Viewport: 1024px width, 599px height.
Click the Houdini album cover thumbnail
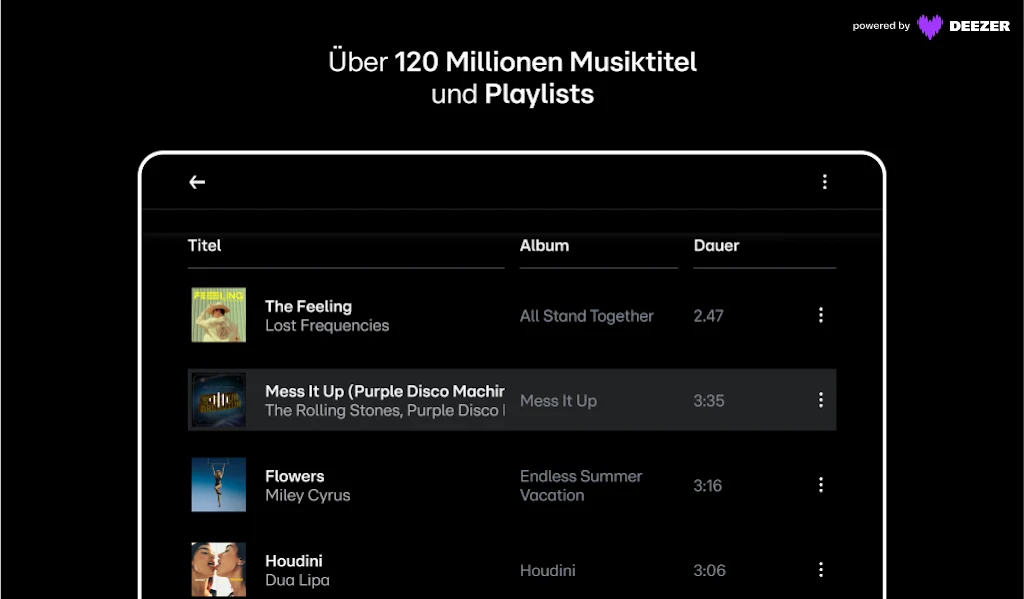coord(218,569)
